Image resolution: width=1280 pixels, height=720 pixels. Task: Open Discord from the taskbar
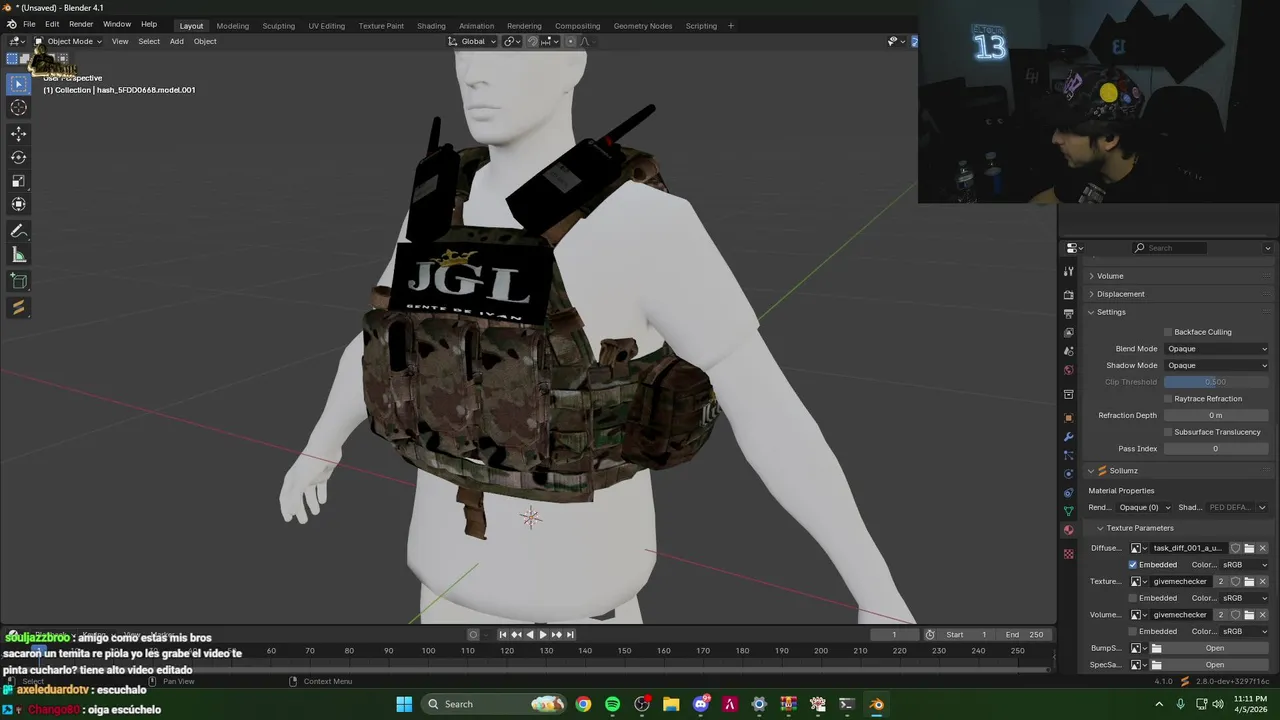point(701,704)
